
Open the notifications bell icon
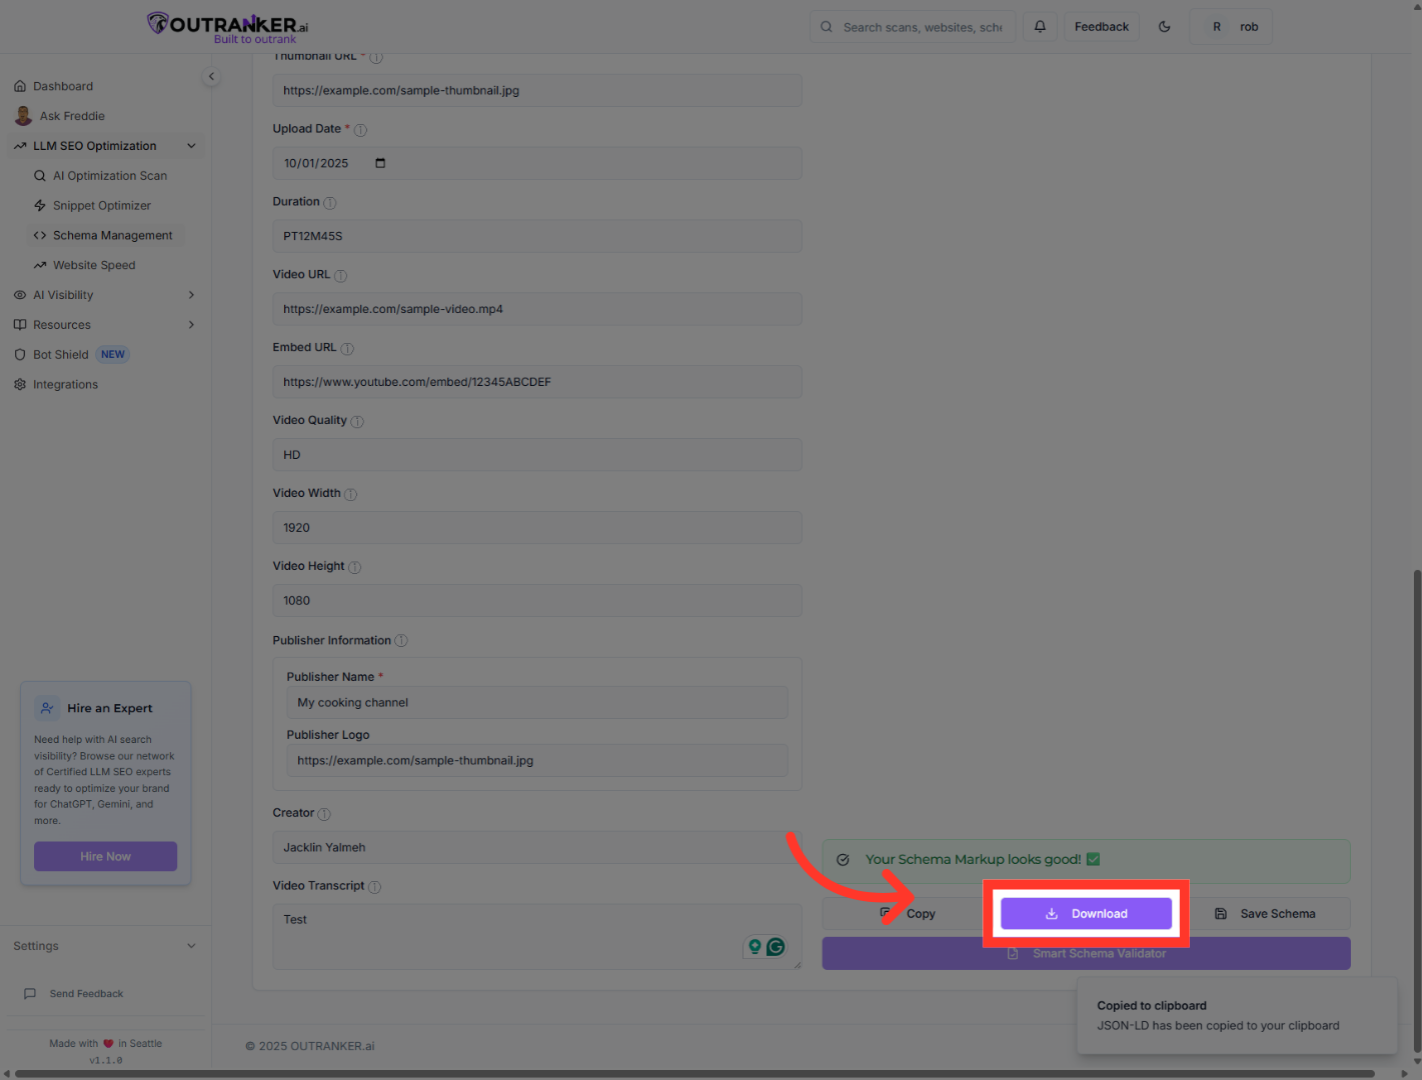1039,26
